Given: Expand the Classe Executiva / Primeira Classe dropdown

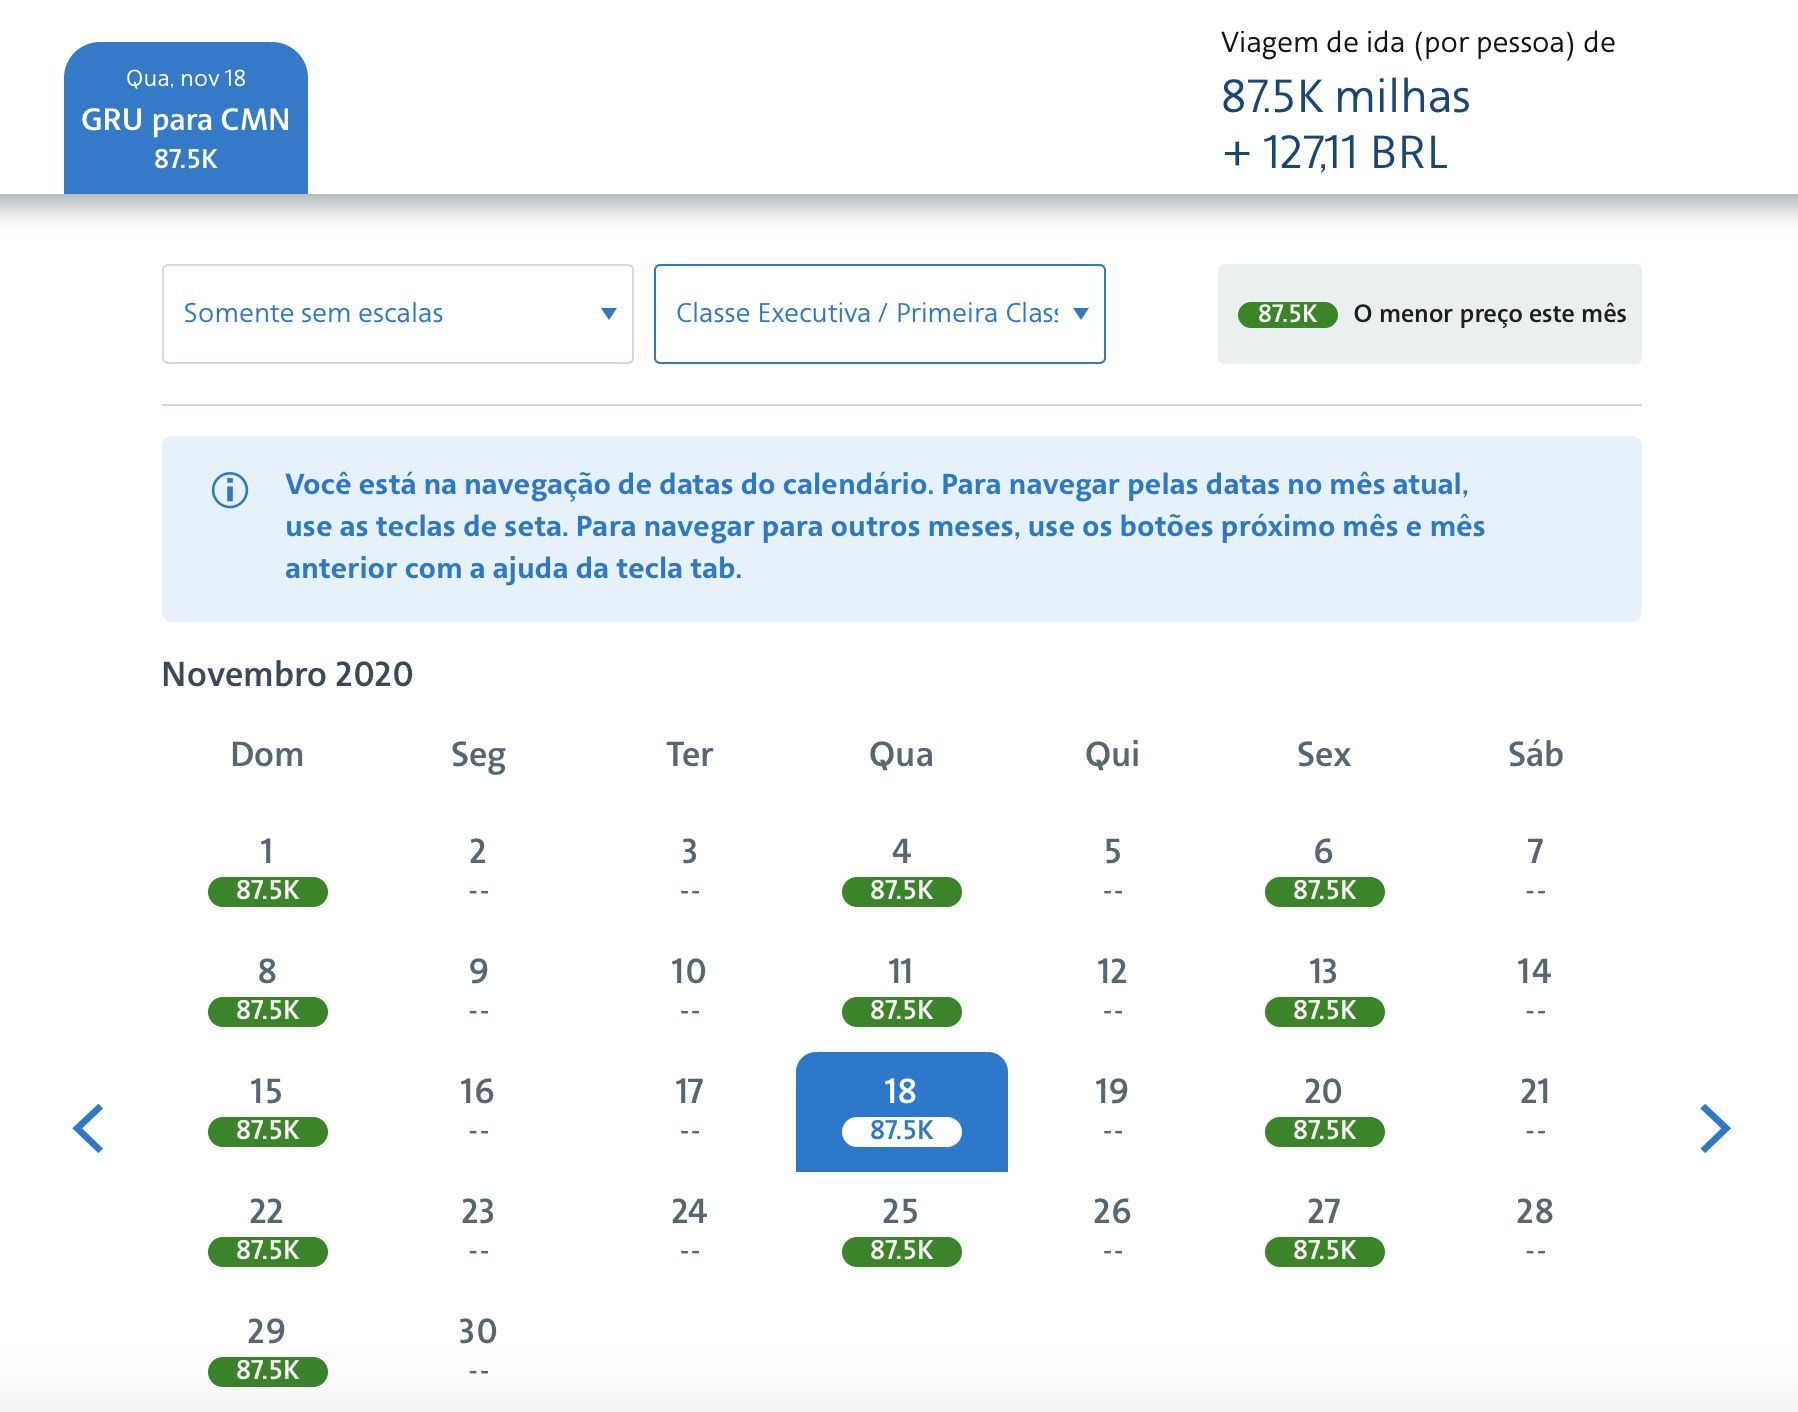Looking at the screenshot, I should tap(880, 314).
